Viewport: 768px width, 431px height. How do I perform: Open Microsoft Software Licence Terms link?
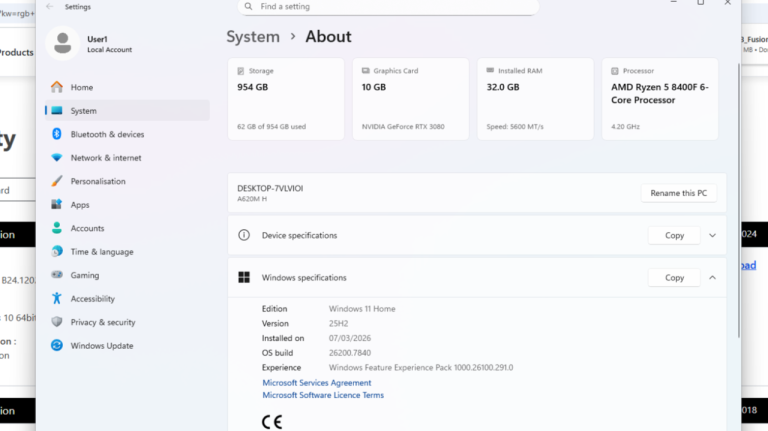(x=322, y=395)
